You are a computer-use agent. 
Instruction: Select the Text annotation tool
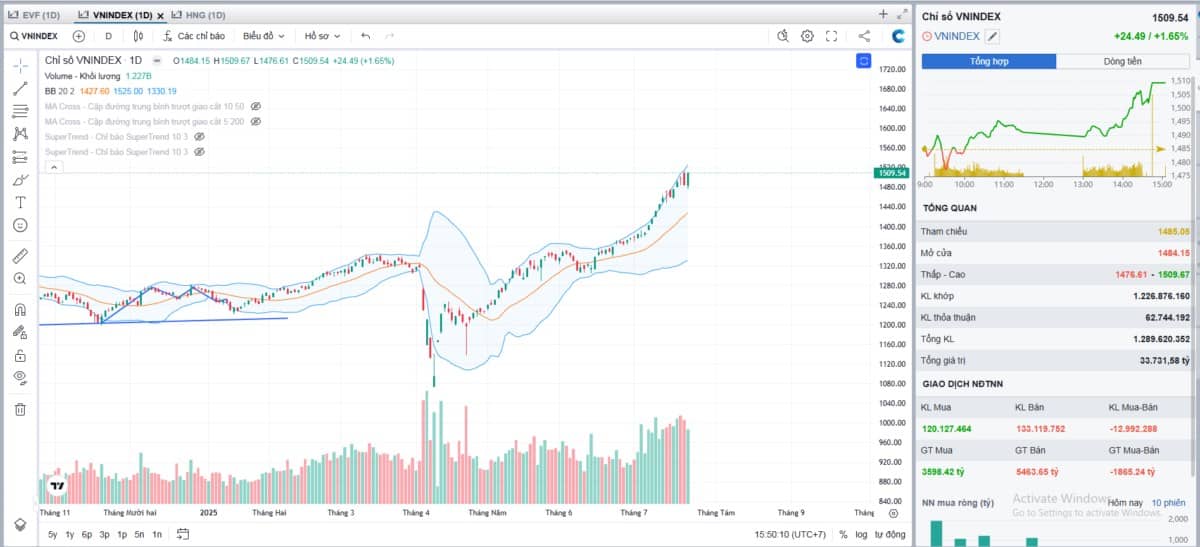20,202
